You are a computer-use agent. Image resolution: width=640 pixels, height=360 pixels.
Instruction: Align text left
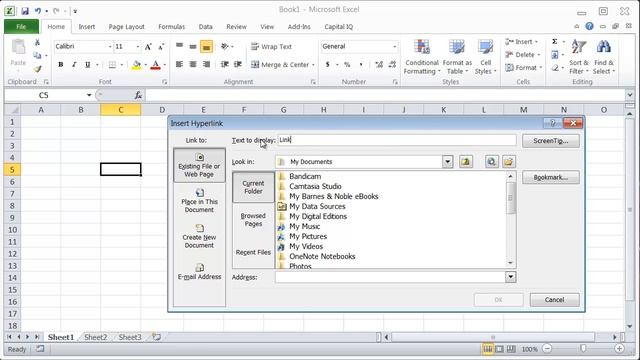point(179,64)
